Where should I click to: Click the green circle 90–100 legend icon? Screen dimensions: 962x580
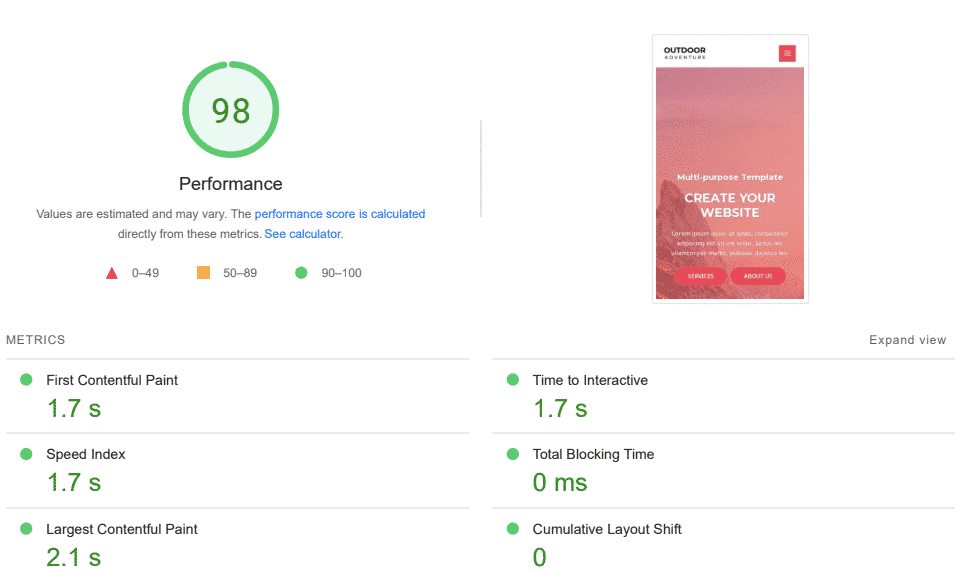(x=301, y=272)
